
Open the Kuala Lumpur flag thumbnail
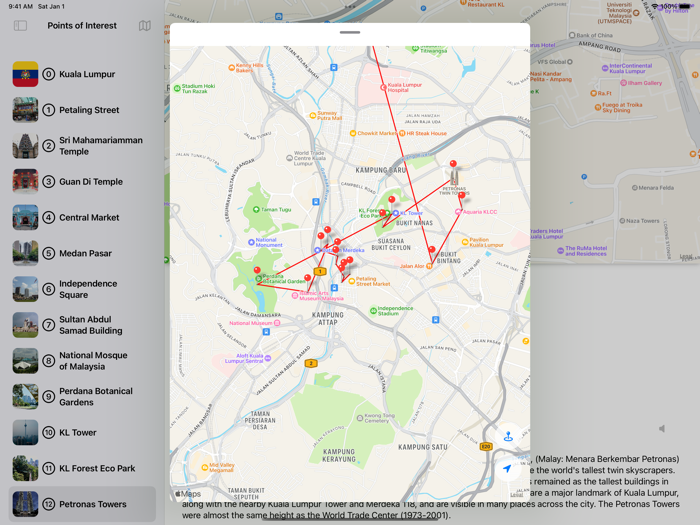coord(25,74)
